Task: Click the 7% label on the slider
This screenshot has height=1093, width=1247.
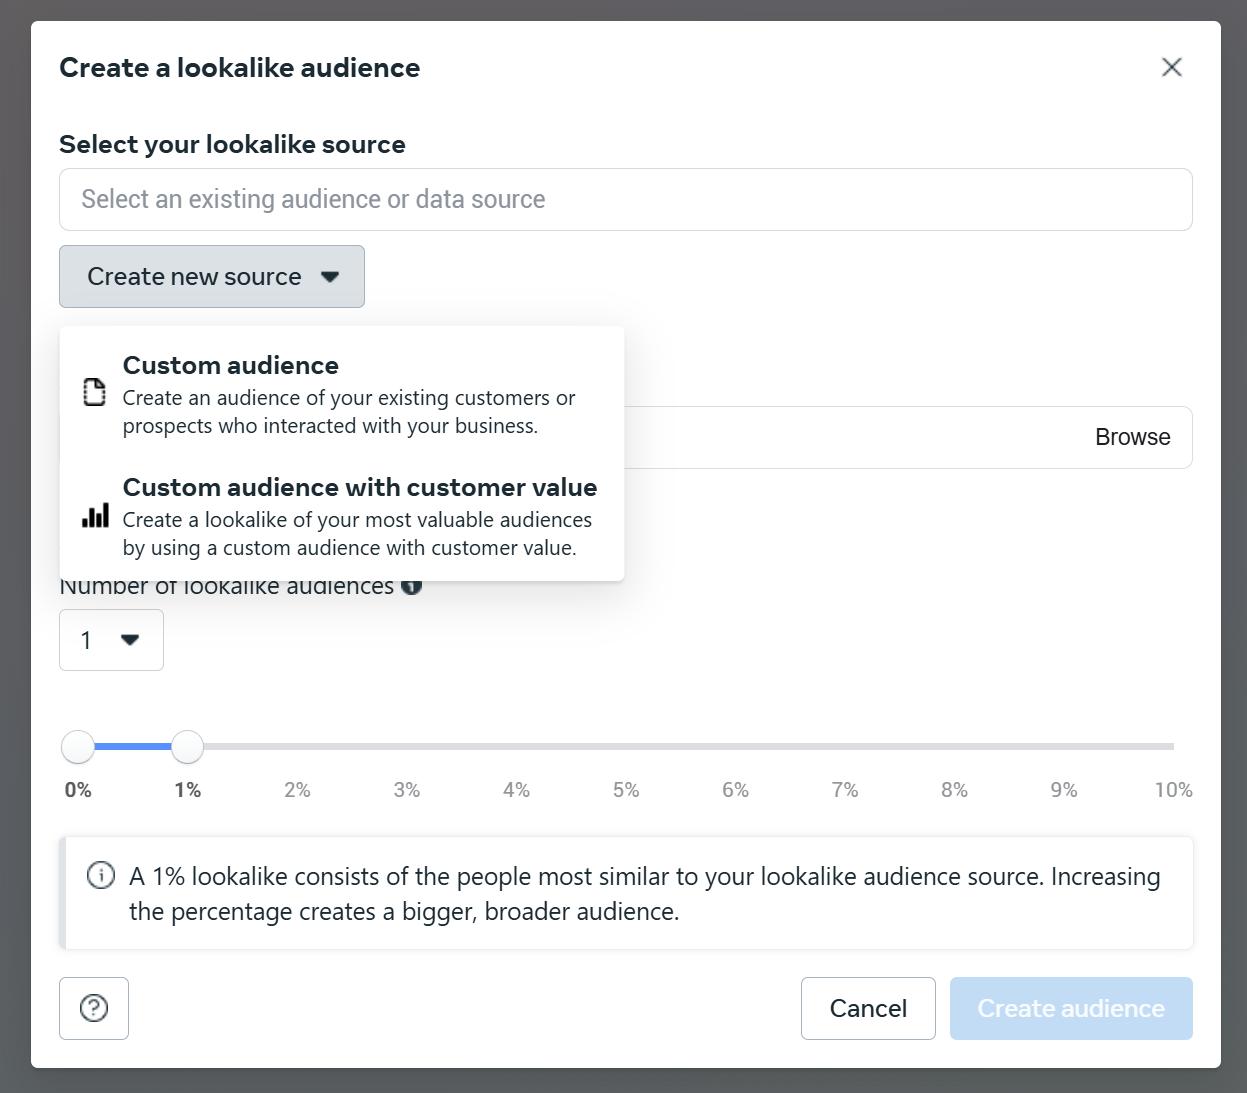Action: coord(845,790)
